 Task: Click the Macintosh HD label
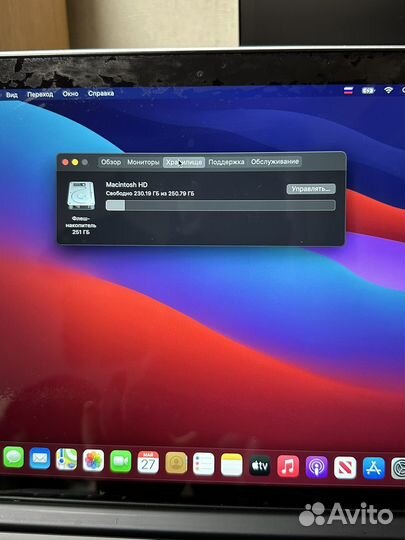pos(126,185)
